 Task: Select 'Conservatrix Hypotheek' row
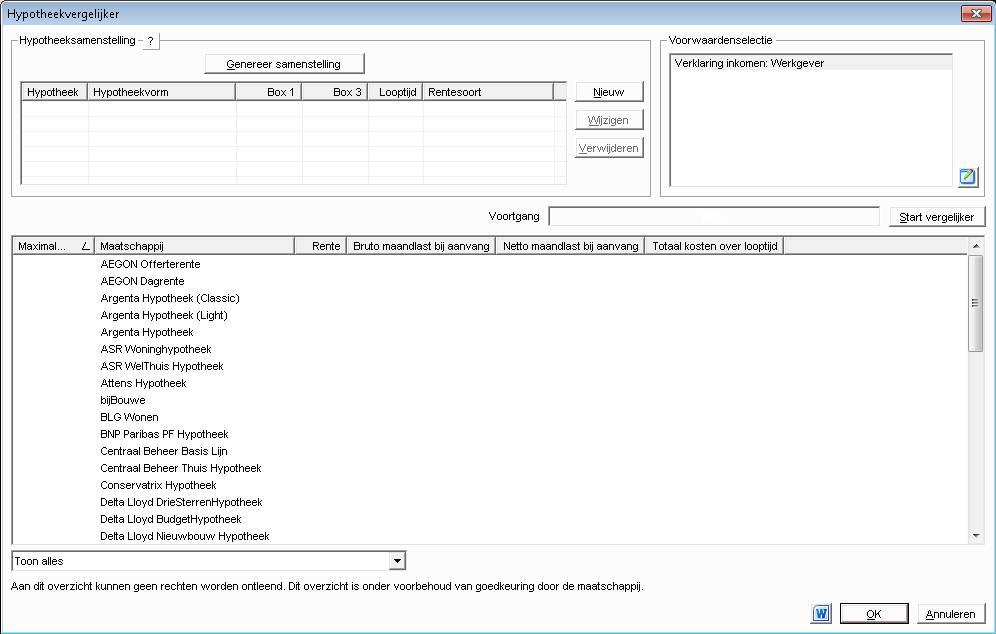[x=490, y=485]
